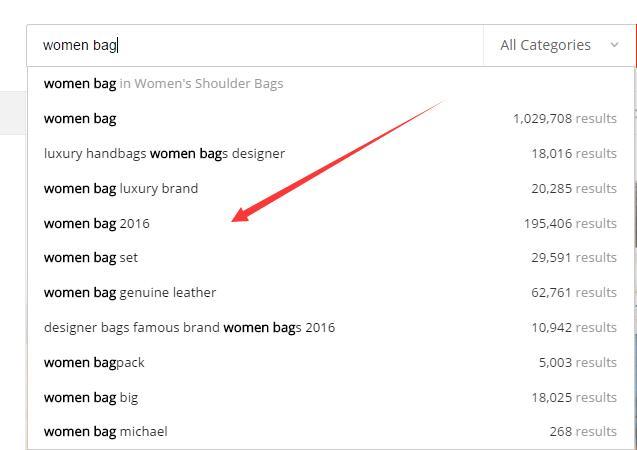The width and height of the screenshot is (637, 450).
Task: Click the "20,285 results" count
Action: click(x=573, y=188)
